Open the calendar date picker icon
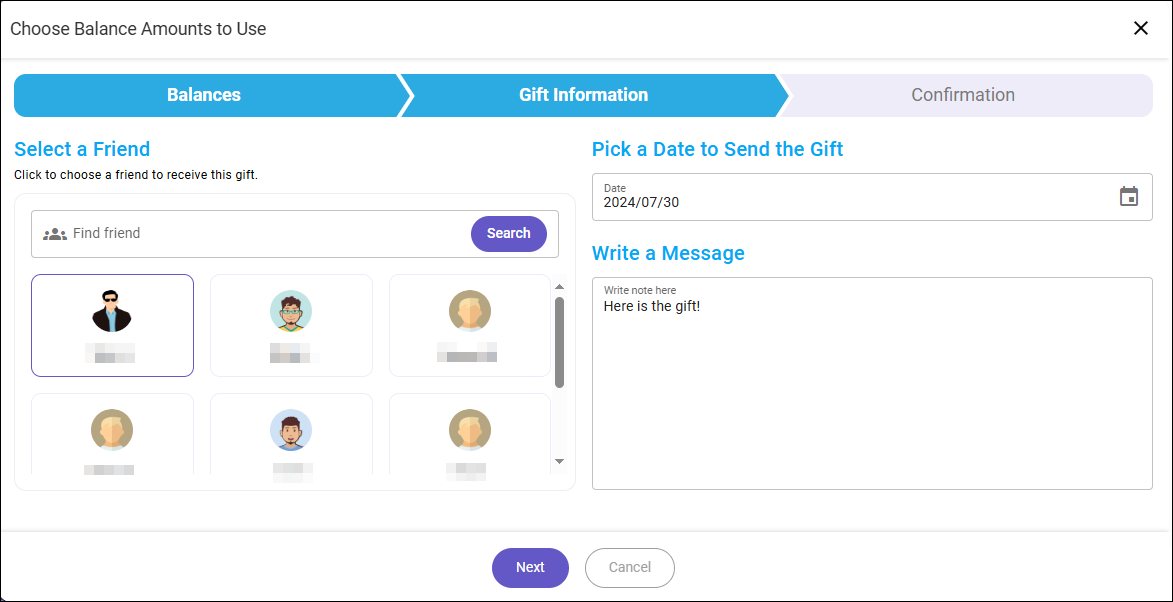This screenshot has height=602, width=1173. [x=1128, y=197]
